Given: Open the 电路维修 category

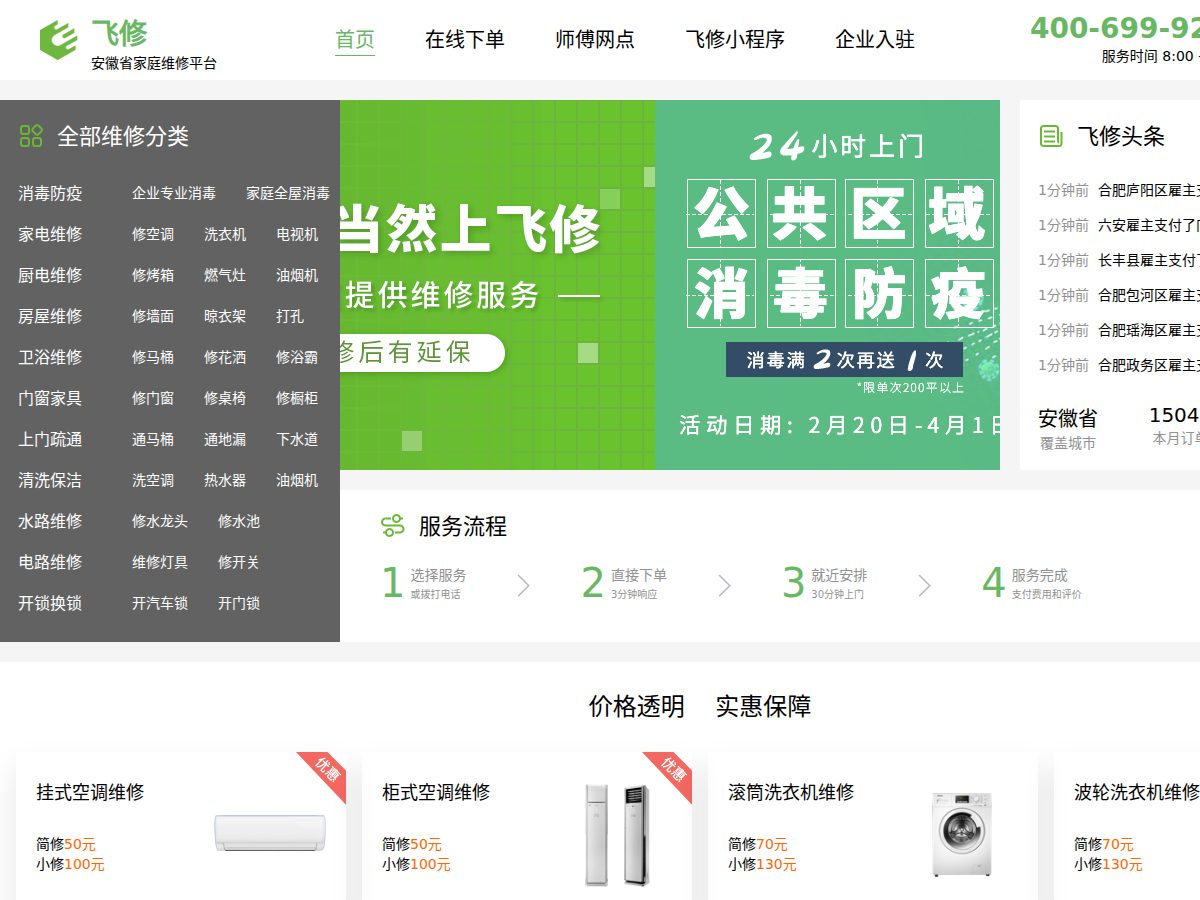Looking at the screenshot, I should [50, 562].
